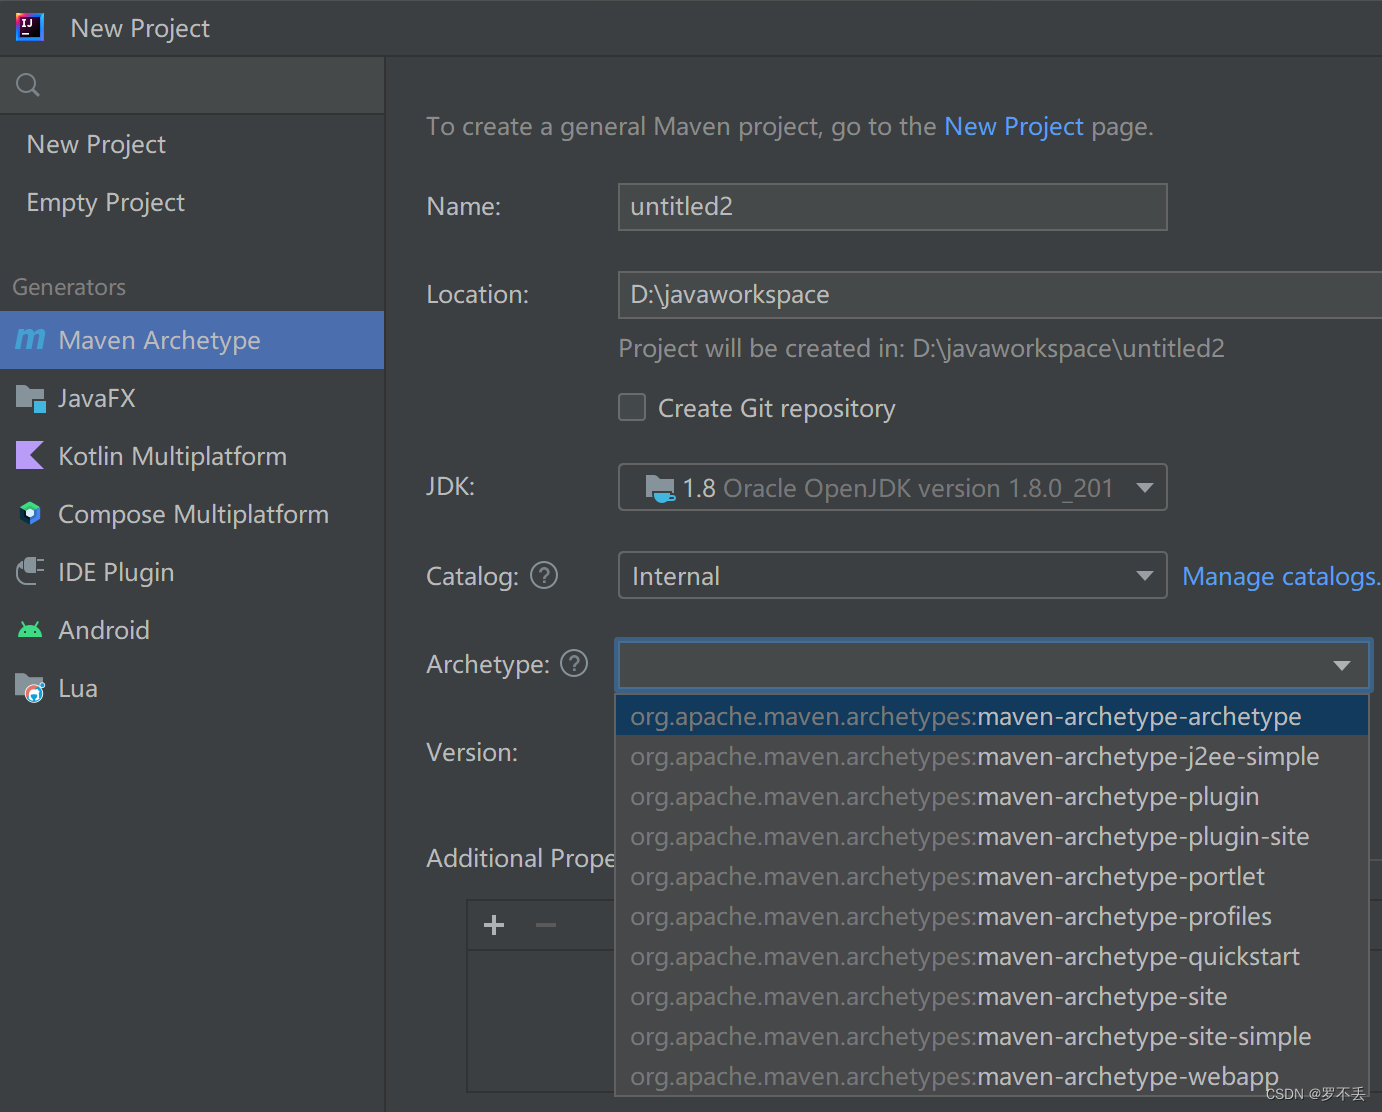Click the JavaFX folder icon
The width and height of the screenshot is (1382, 1112).
click(x=31, y=399)
